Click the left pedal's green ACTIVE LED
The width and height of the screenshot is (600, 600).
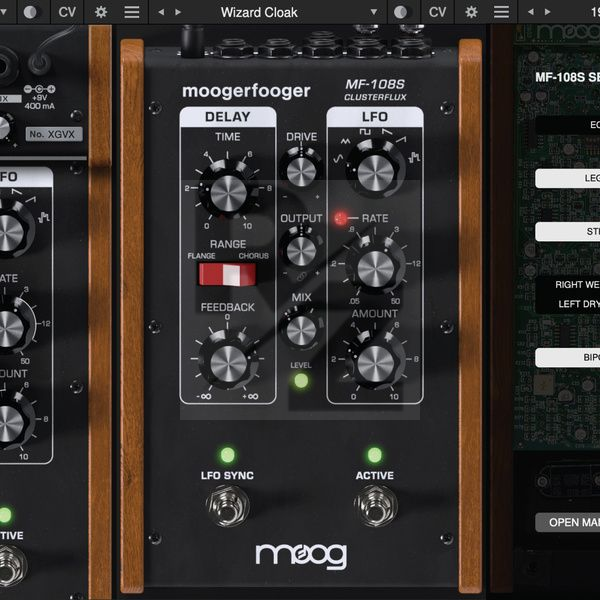tap(5, 515)
